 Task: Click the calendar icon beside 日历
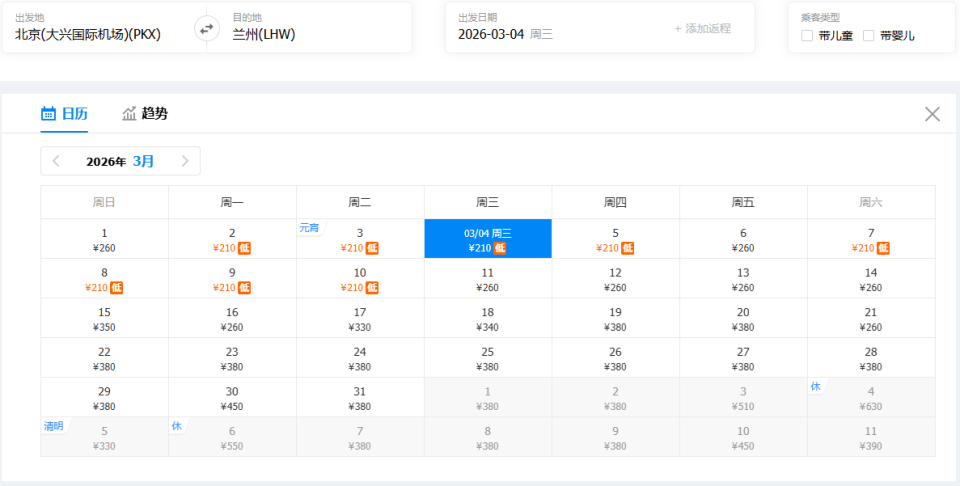coord(48,114)
